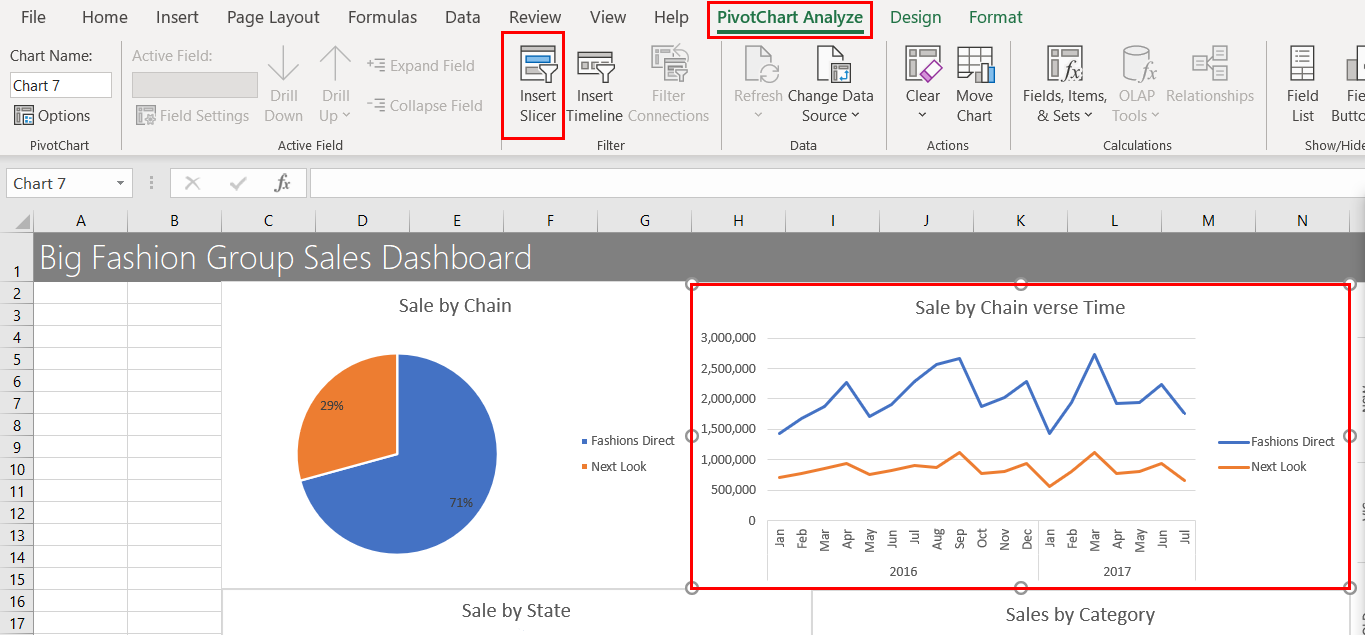
Task: Click the 2017 axis label
Action: click(1117, 572)
